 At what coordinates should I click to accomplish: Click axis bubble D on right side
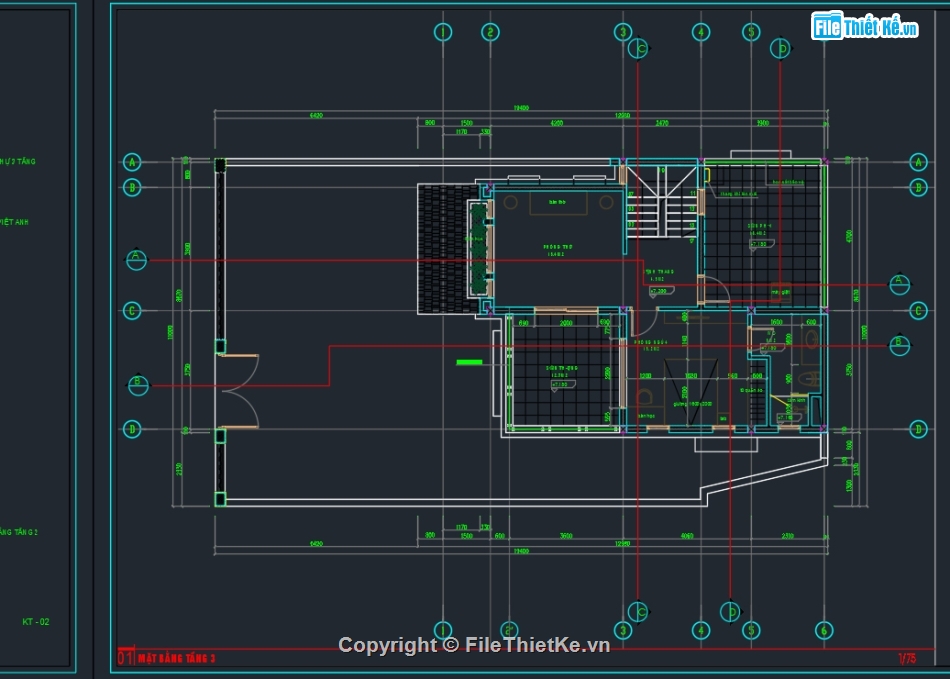click(918, 430)
